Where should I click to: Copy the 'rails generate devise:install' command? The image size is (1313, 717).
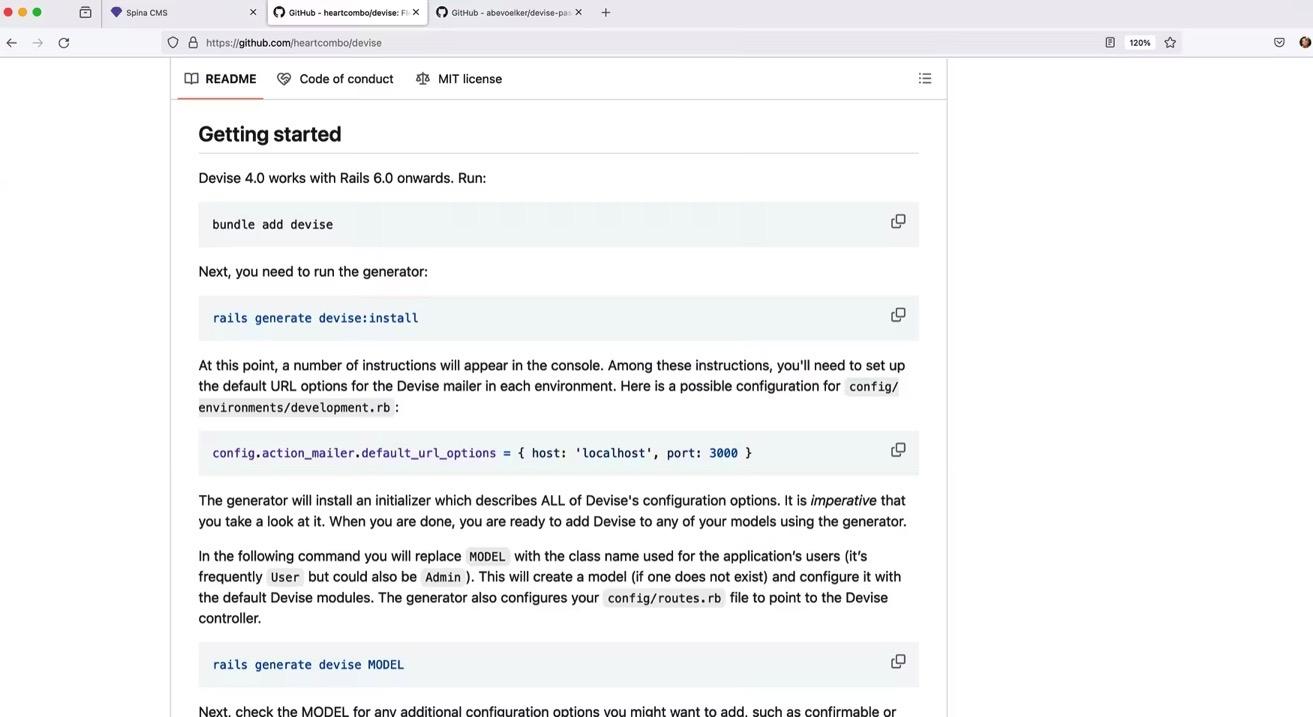click(x=898, y=315)
